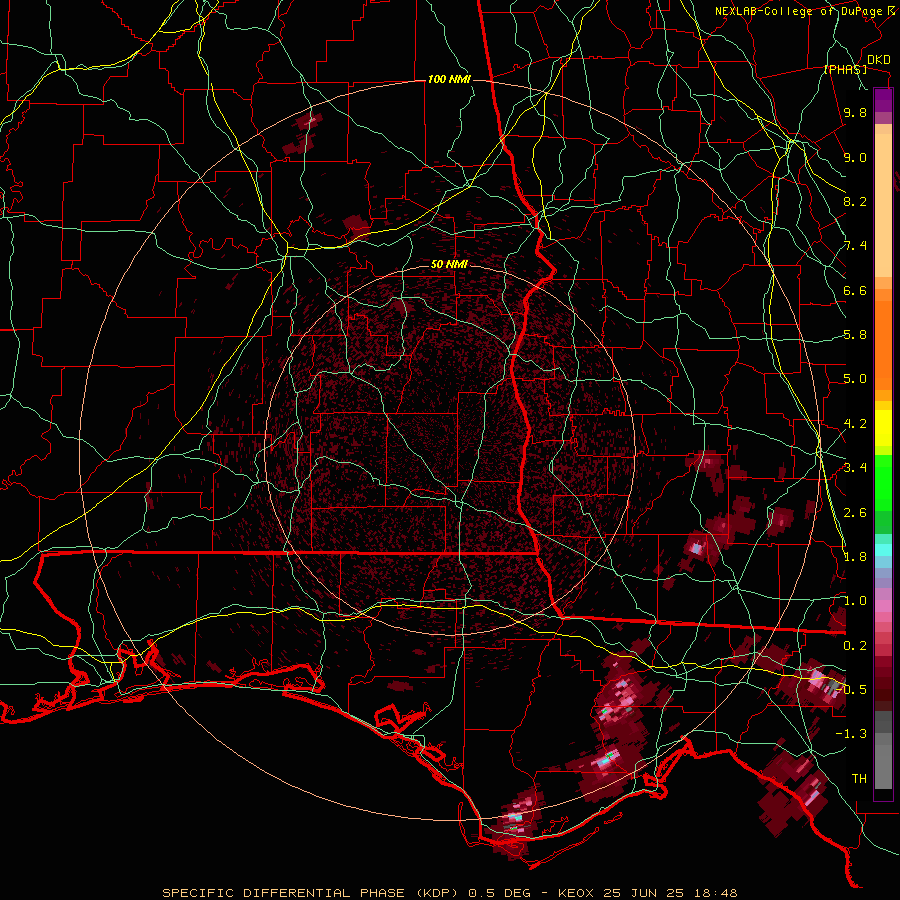Image resolution: width=900 pixels, height=900 pixels.
Task: Select the 9.8 scale value
Action: coord(855,112)
